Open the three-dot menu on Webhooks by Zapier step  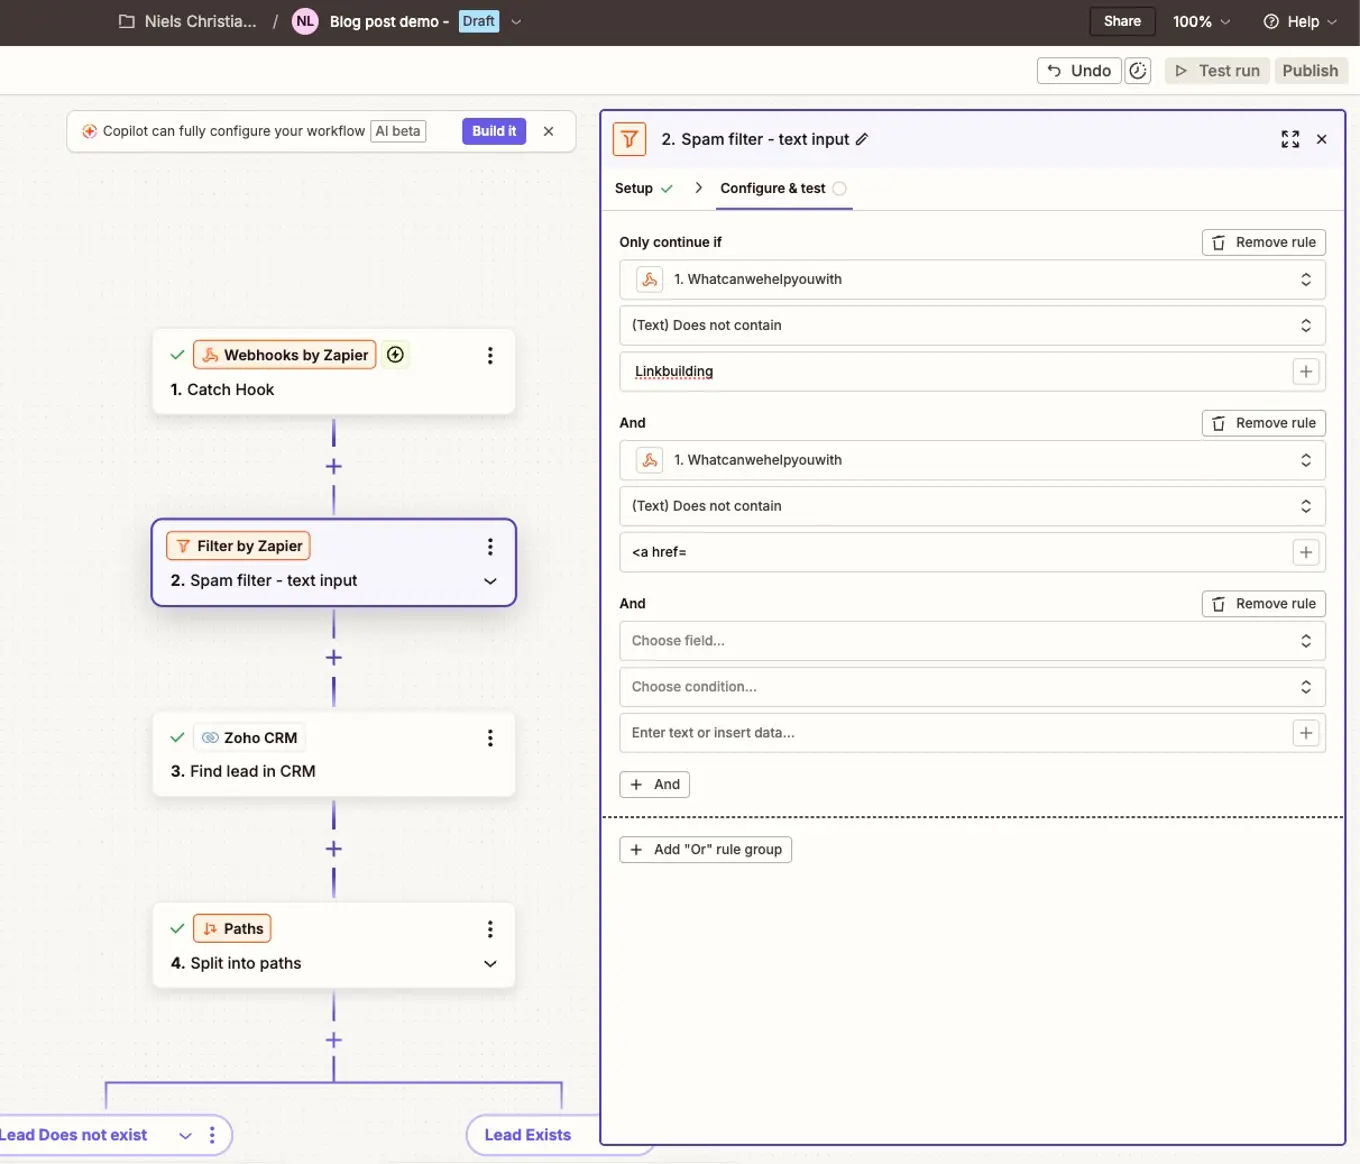(490, 355)
